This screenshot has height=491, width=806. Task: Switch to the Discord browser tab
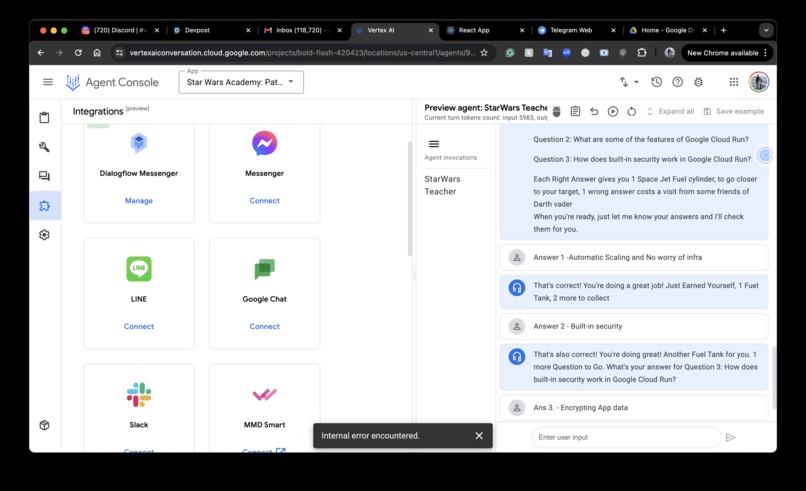coord(119,30)
